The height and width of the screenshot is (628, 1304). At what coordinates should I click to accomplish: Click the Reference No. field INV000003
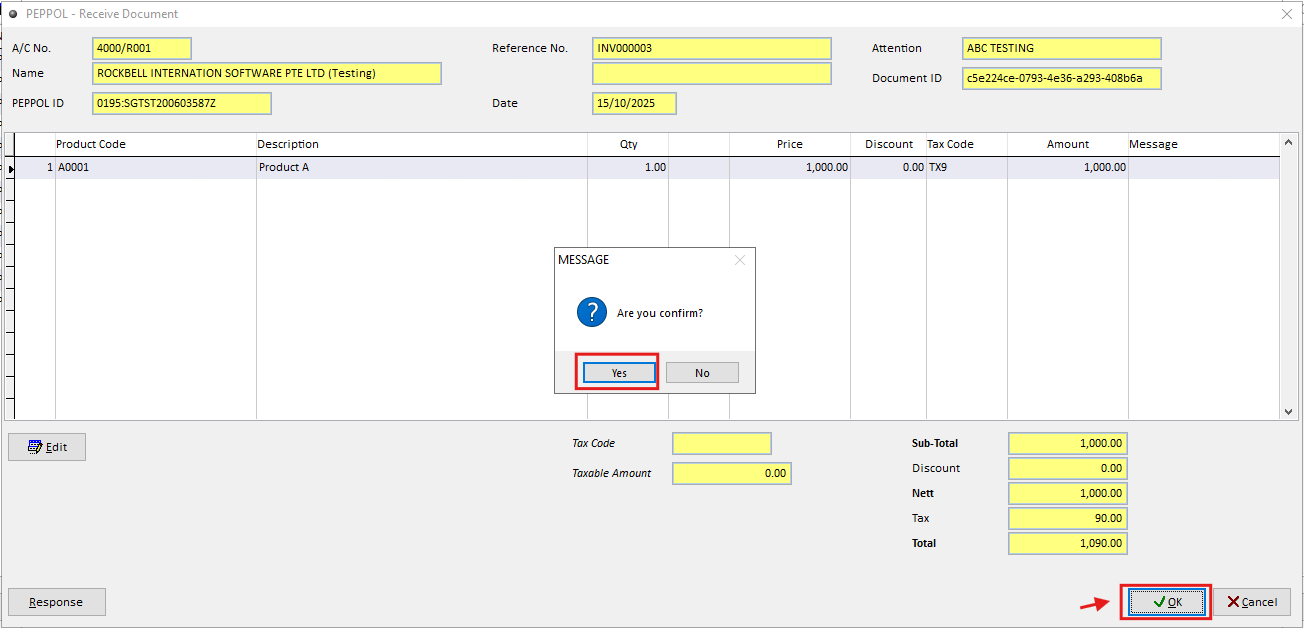[x=712, y=48]
